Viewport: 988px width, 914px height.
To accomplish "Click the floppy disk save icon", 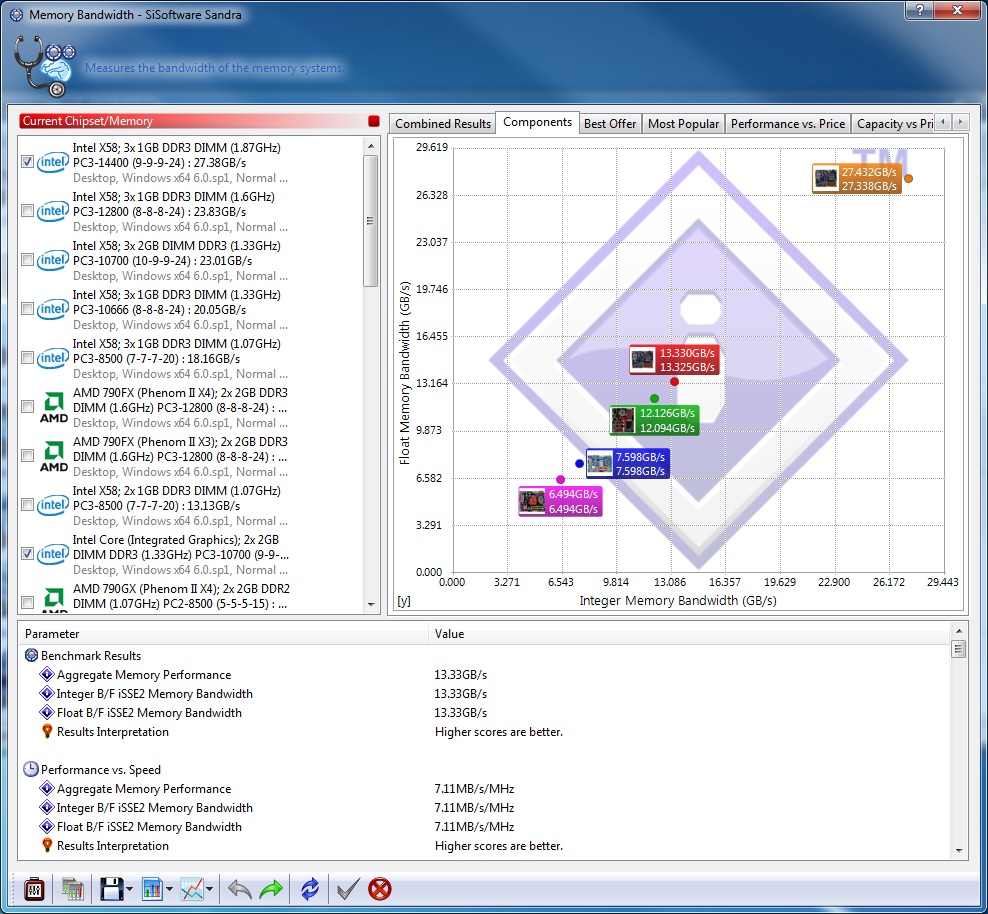I will 112,889.
